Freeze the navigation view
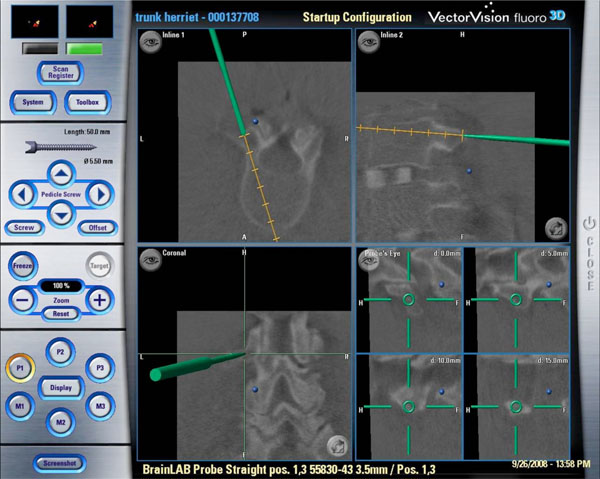 click(23, 266)
